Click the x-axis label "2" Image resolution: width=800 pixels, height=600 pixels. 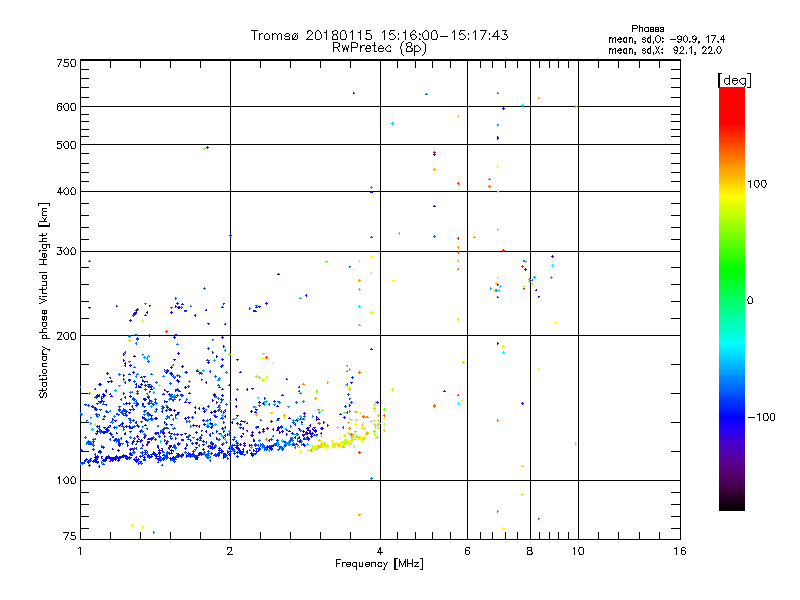(x=230, y=551)
